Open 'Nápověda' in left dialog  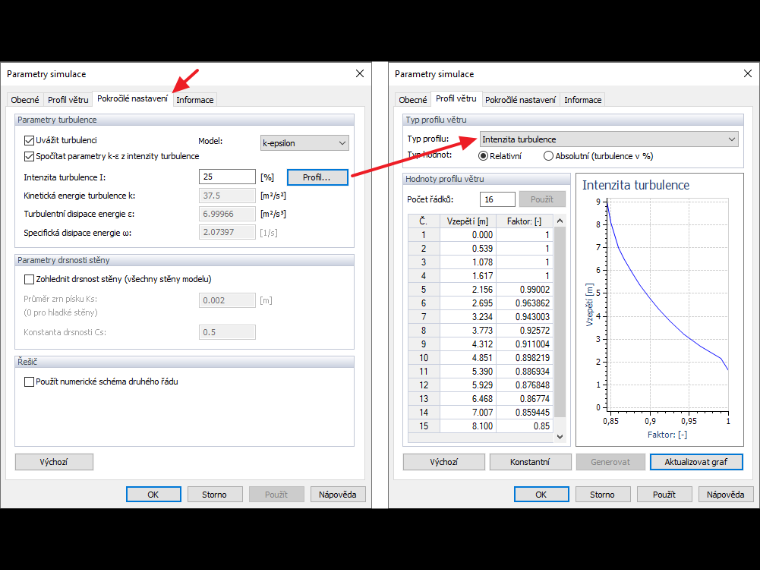pos(337,494)
